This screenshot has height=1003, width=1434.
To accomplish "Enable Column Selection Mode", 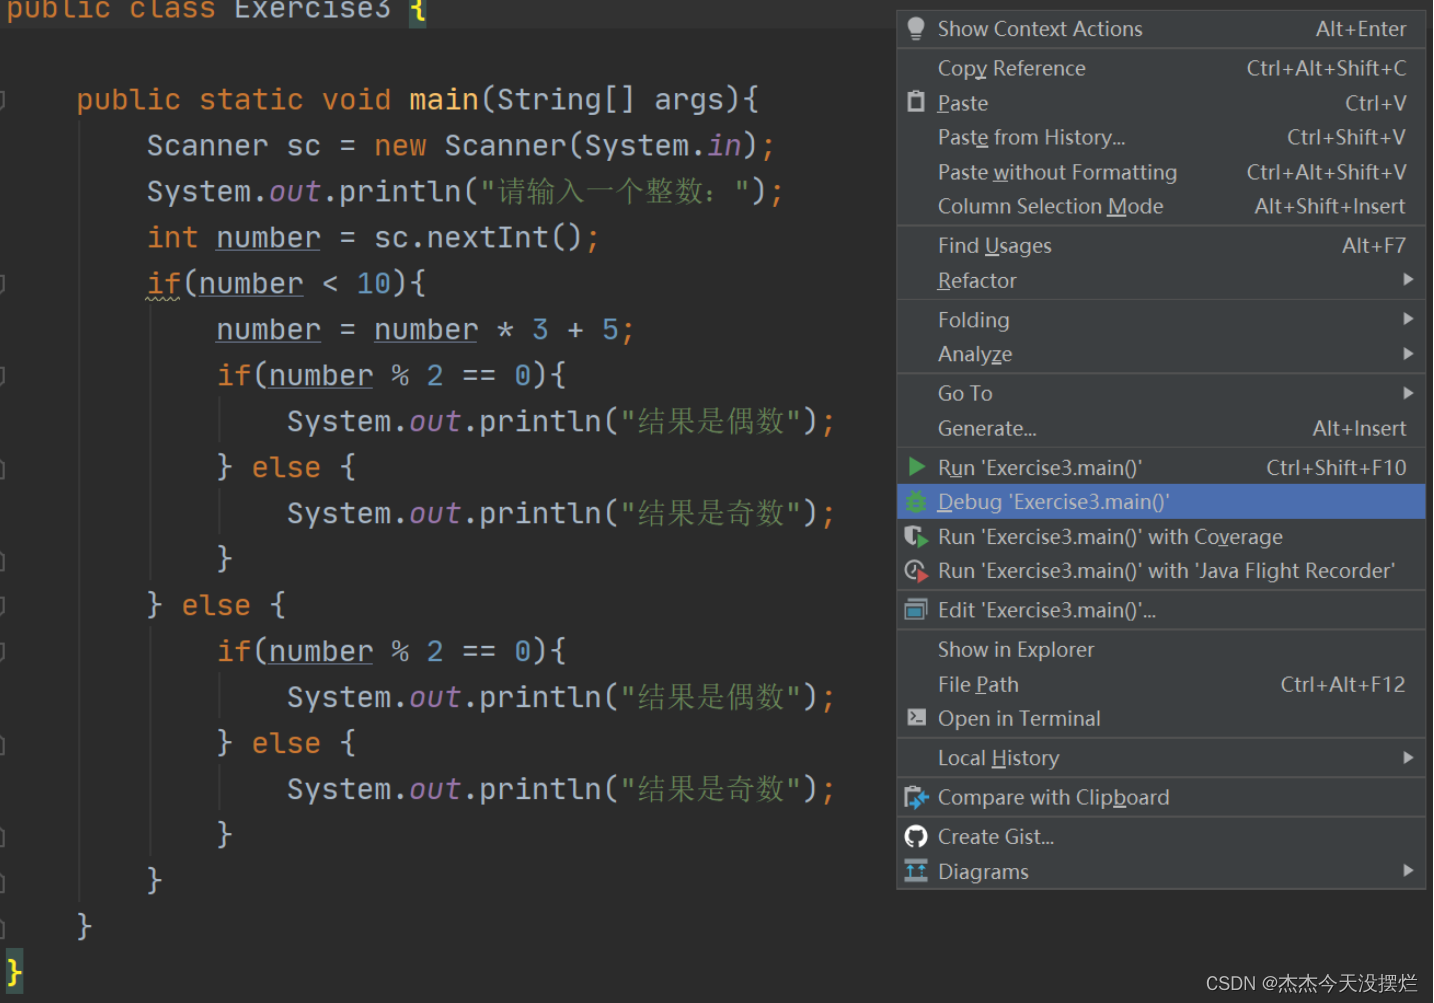I will pyautogui.click(x=1161, y=206).
